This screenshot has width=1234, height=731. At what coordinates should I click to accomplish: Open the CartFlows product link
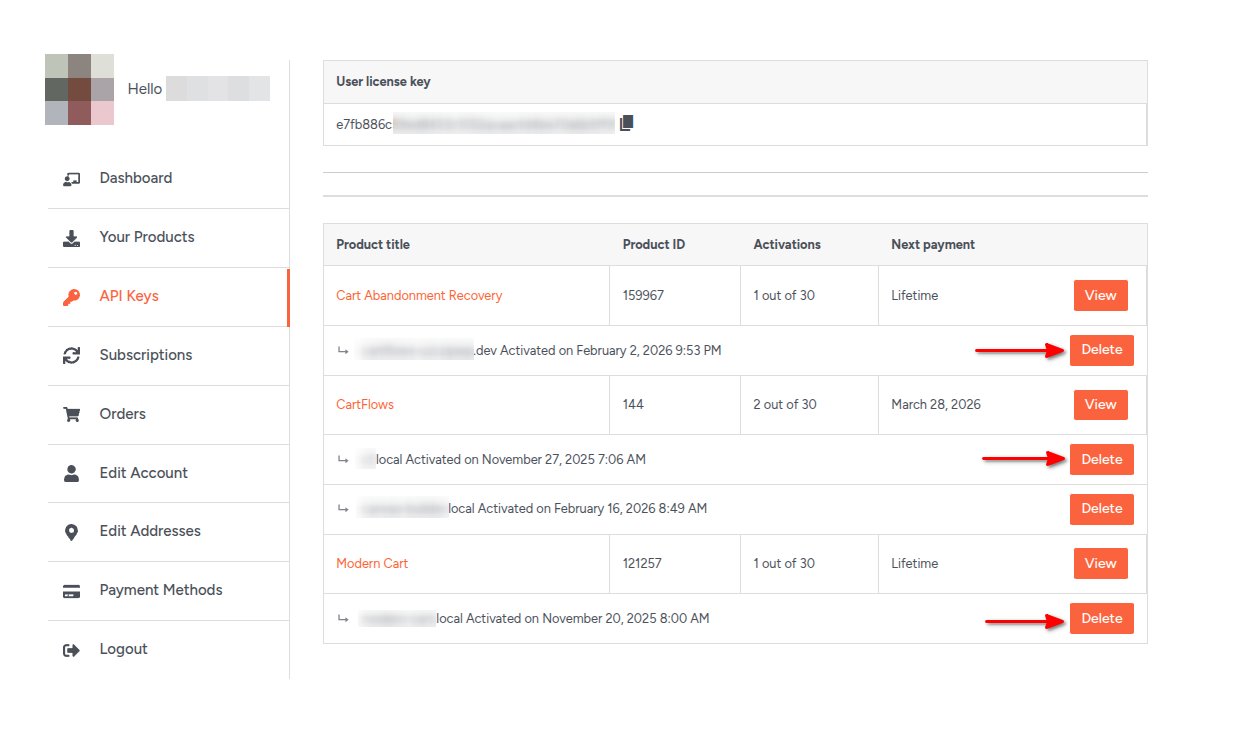[x=365, y=404]
